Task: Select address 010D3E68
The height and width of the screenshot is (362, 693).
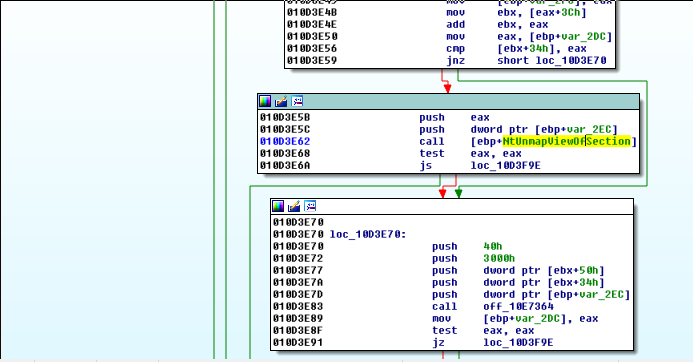Action: [285, 153]
